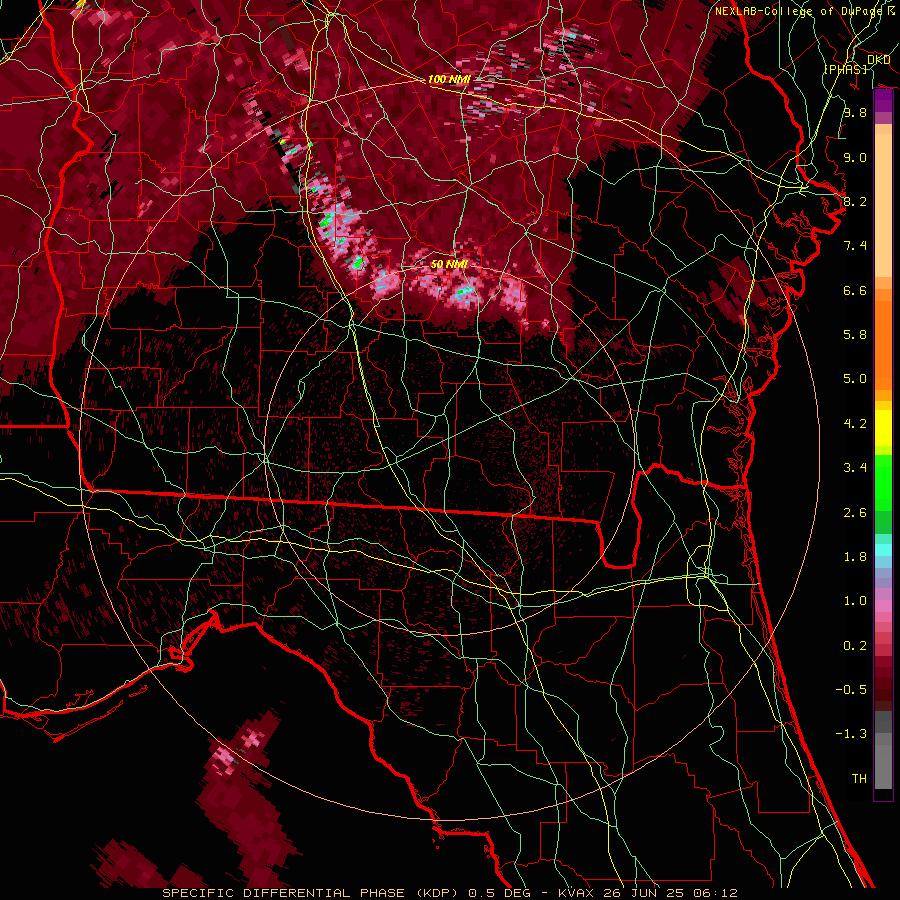This screenshot has height=900, width=900.
Task: Click the "DKD" label above the color scale
Action: click(x=878, y=60)
